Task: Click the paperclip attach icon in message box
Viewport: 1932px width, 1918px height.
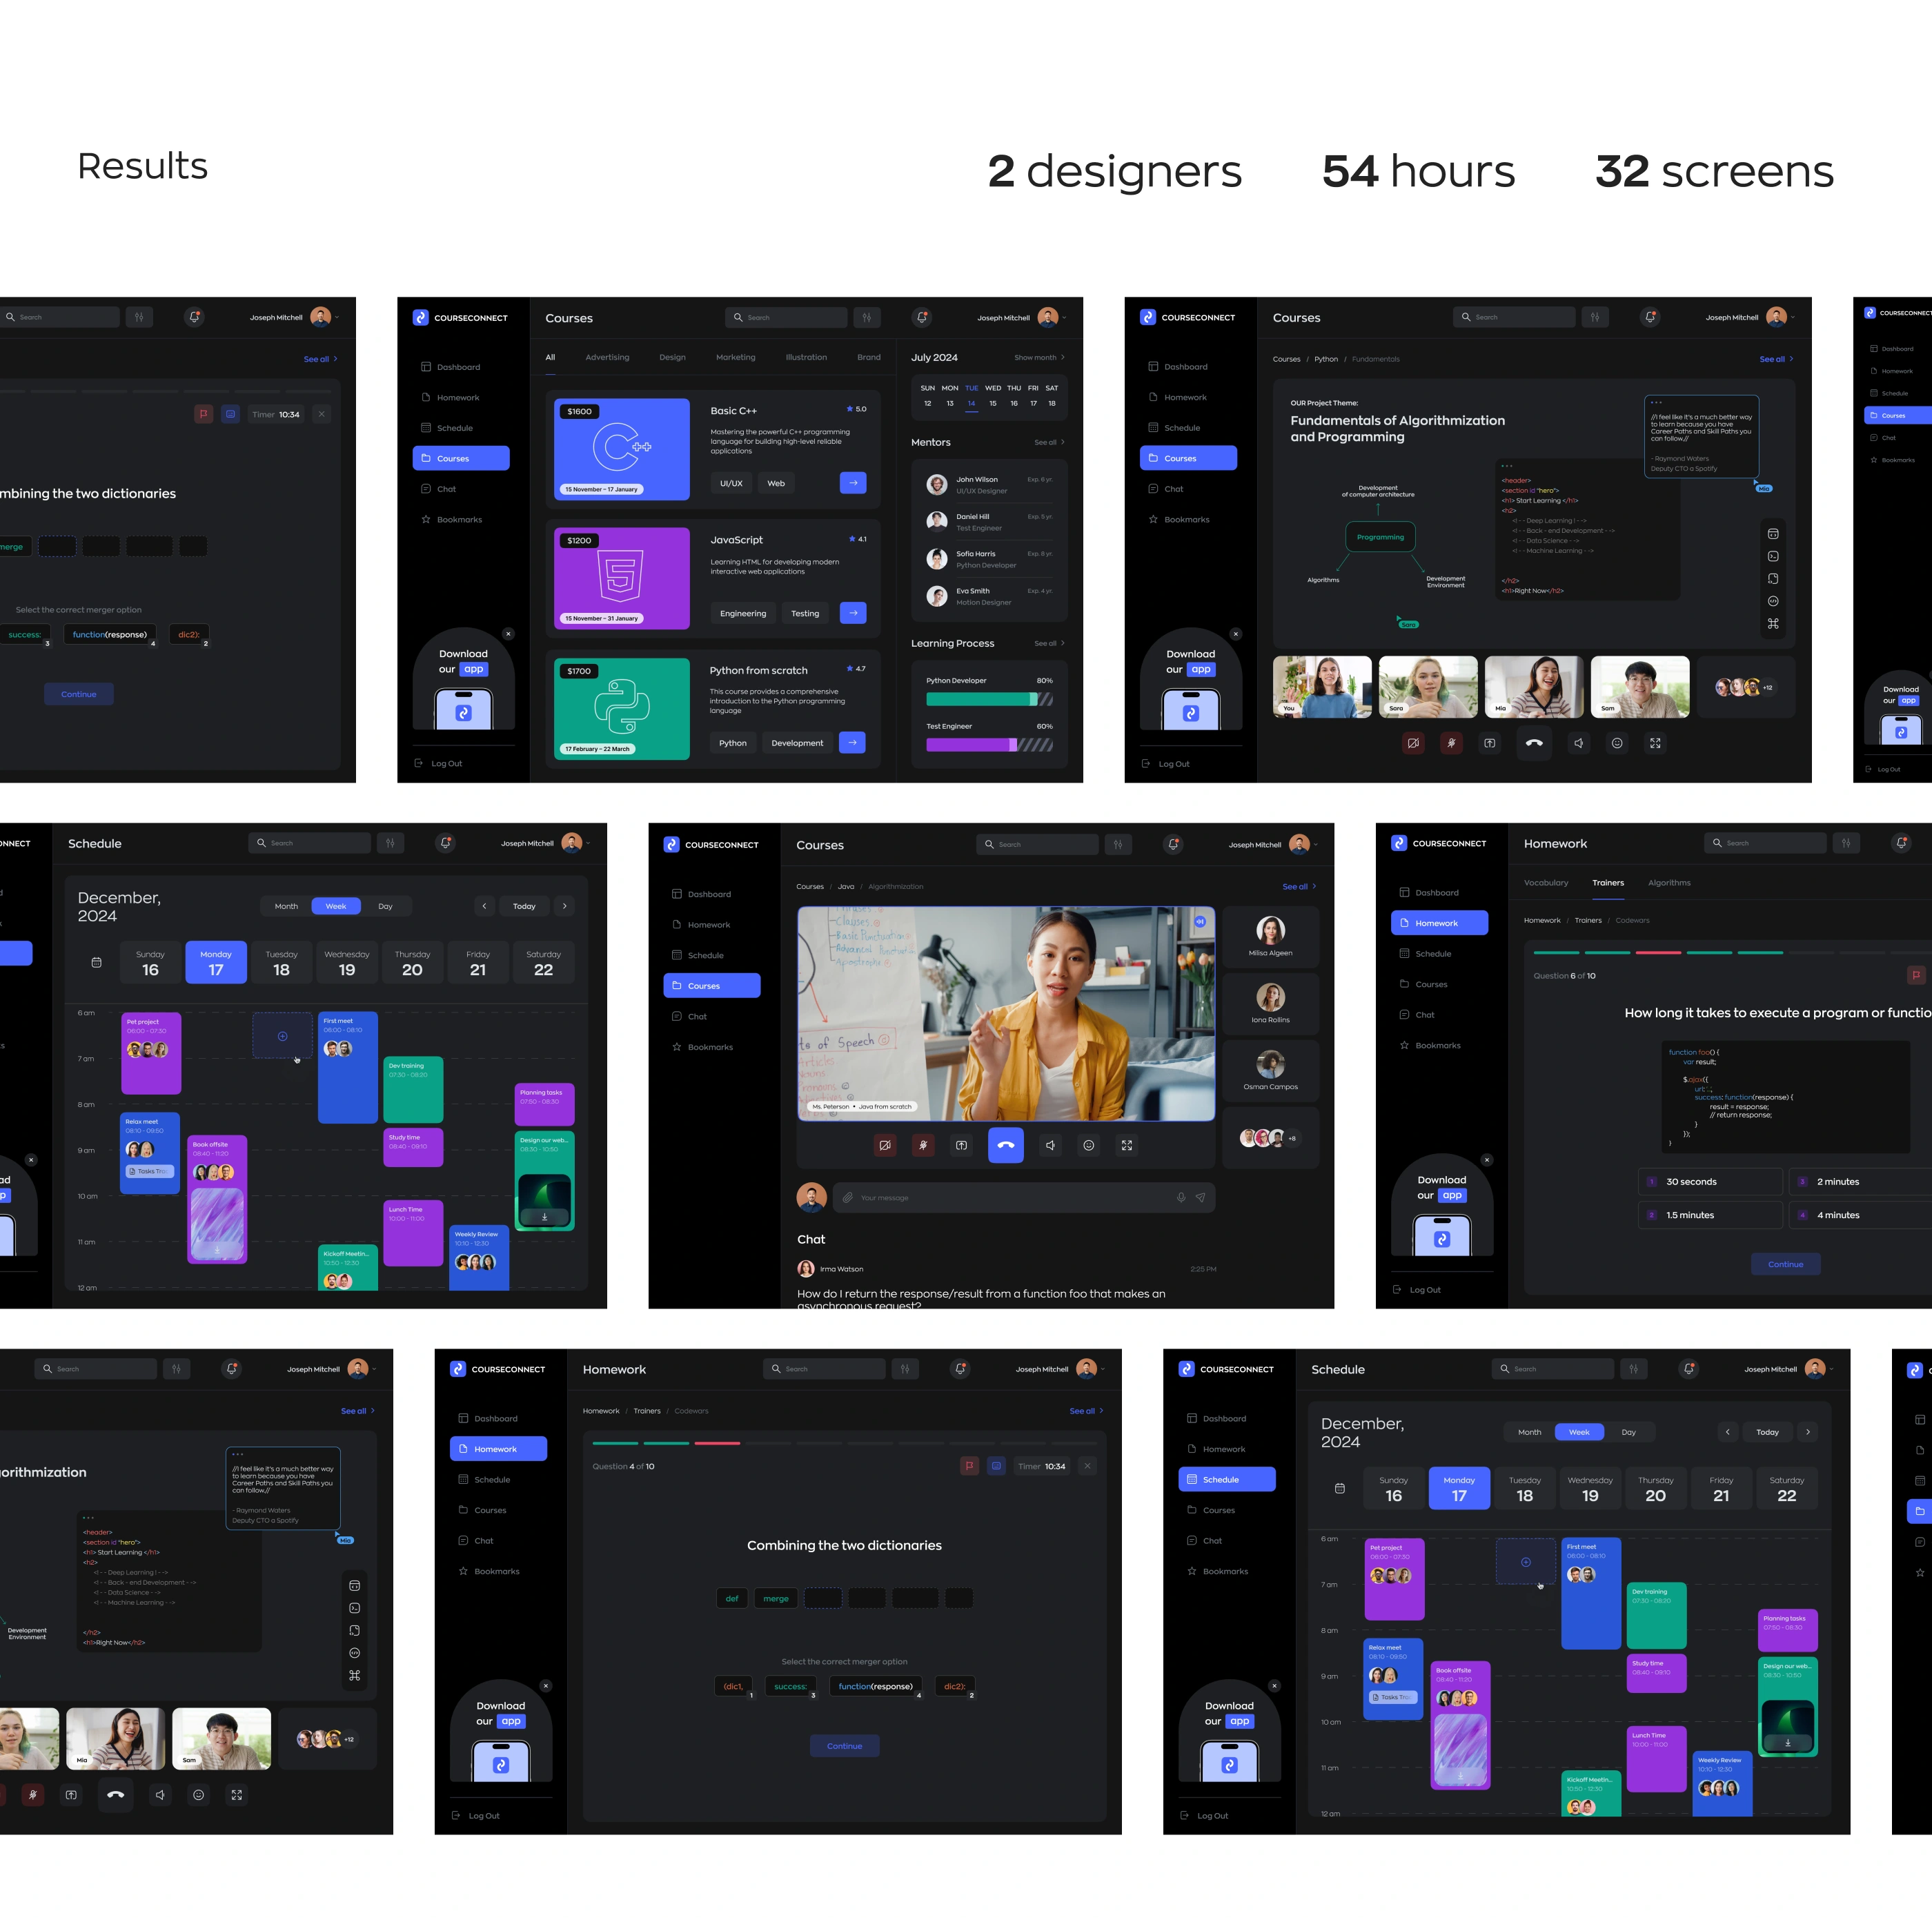Action: (847, 1197)
